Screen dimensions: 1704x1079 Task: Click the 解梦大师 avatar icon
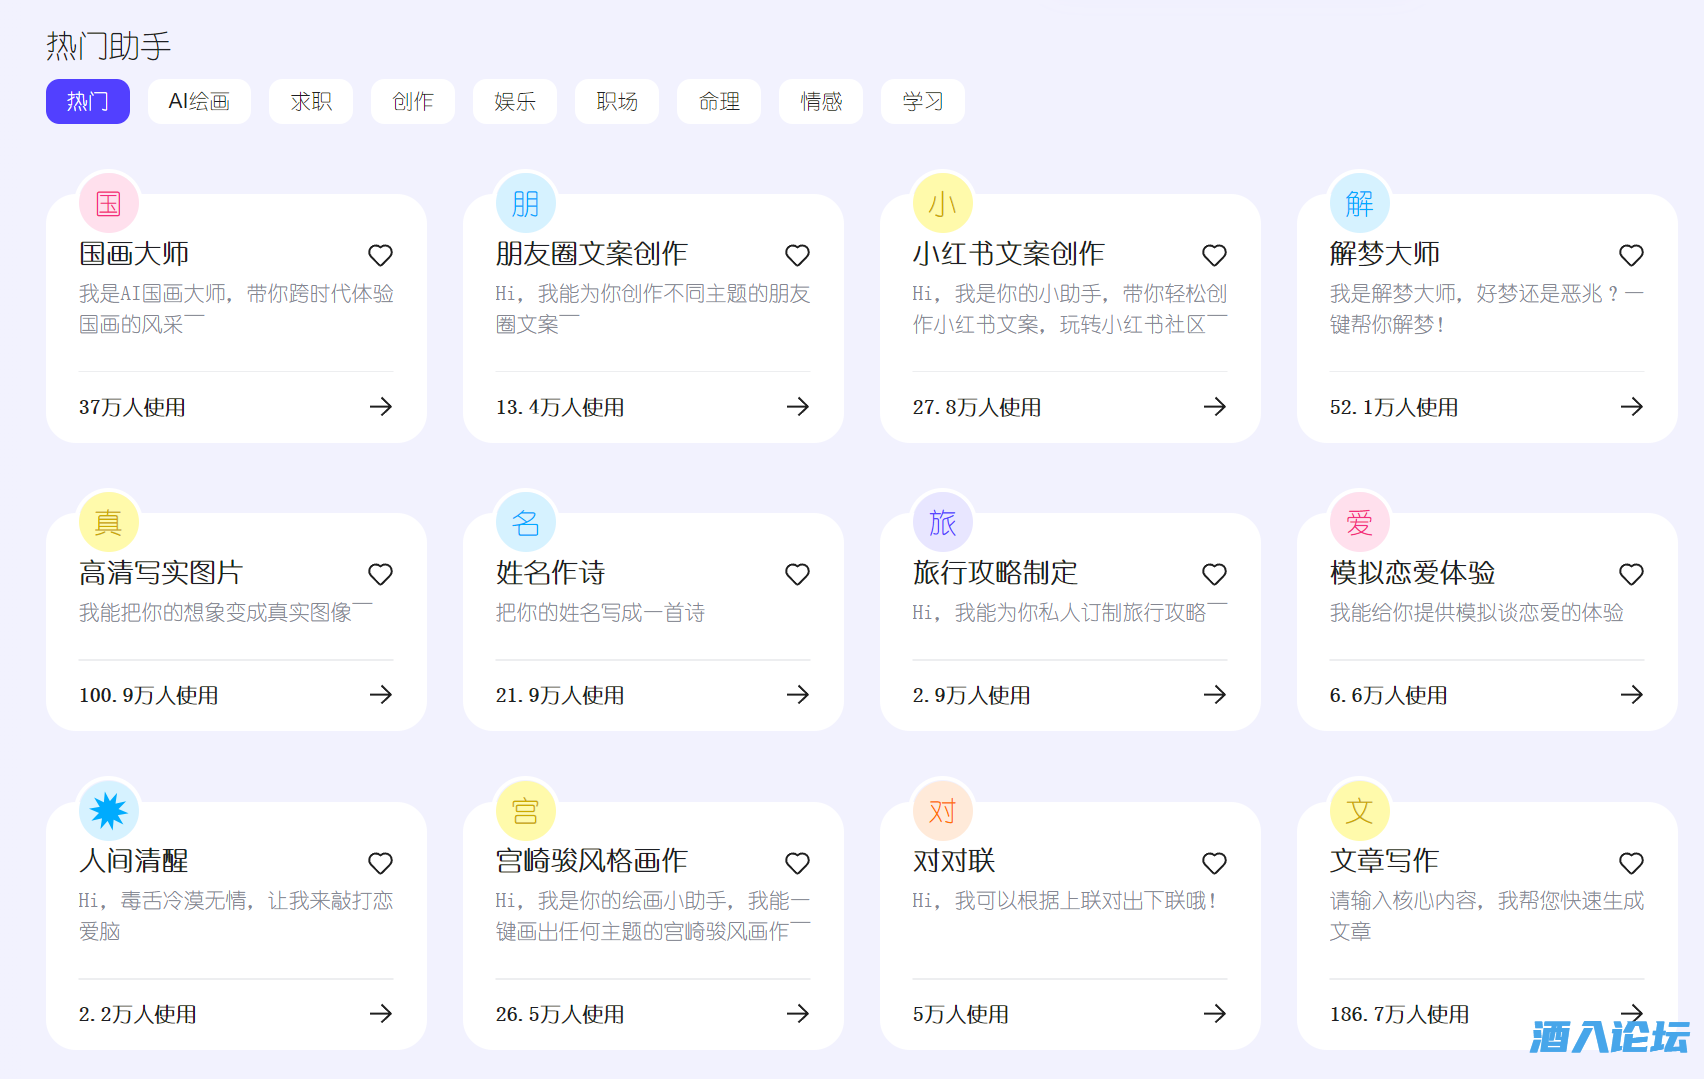click(x=1359, y=203)
